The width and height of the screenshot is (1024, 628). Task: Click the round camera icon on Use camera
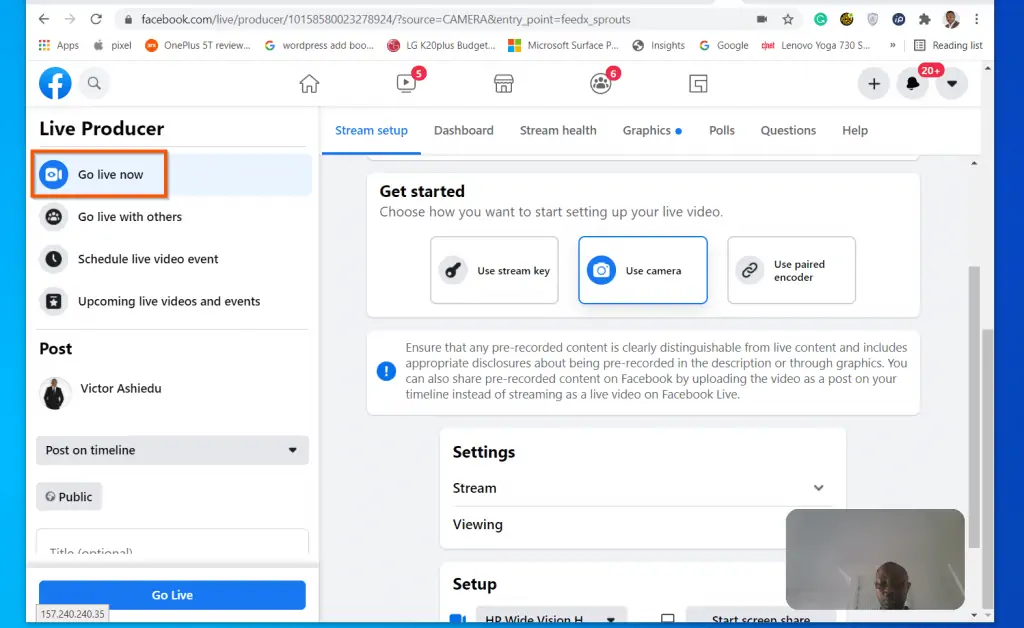tap(601, 270)
